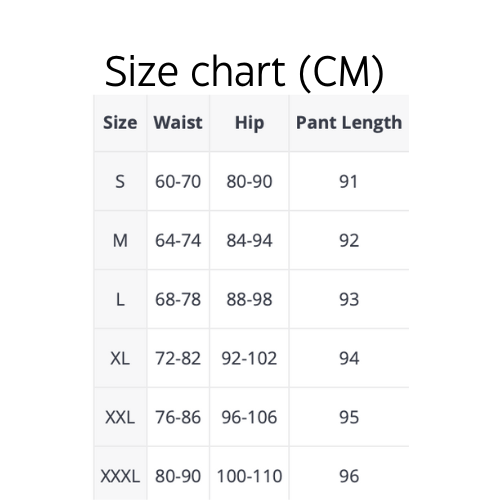Viewport: 500px width, 500px height.
Task: Click waist value 76-86
Action: tap(178, 417)
